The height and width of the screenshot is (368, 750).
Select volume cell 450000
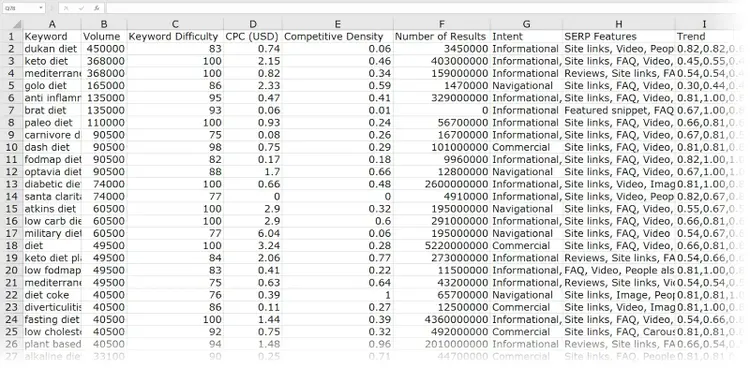104,49
